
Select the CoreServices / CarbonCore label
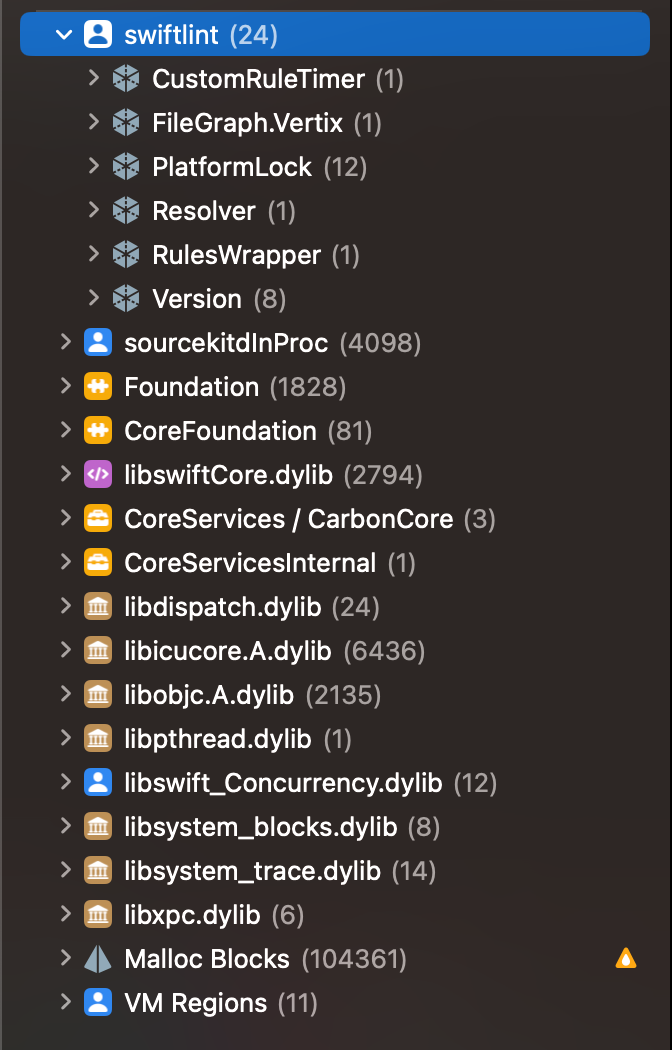288,519
